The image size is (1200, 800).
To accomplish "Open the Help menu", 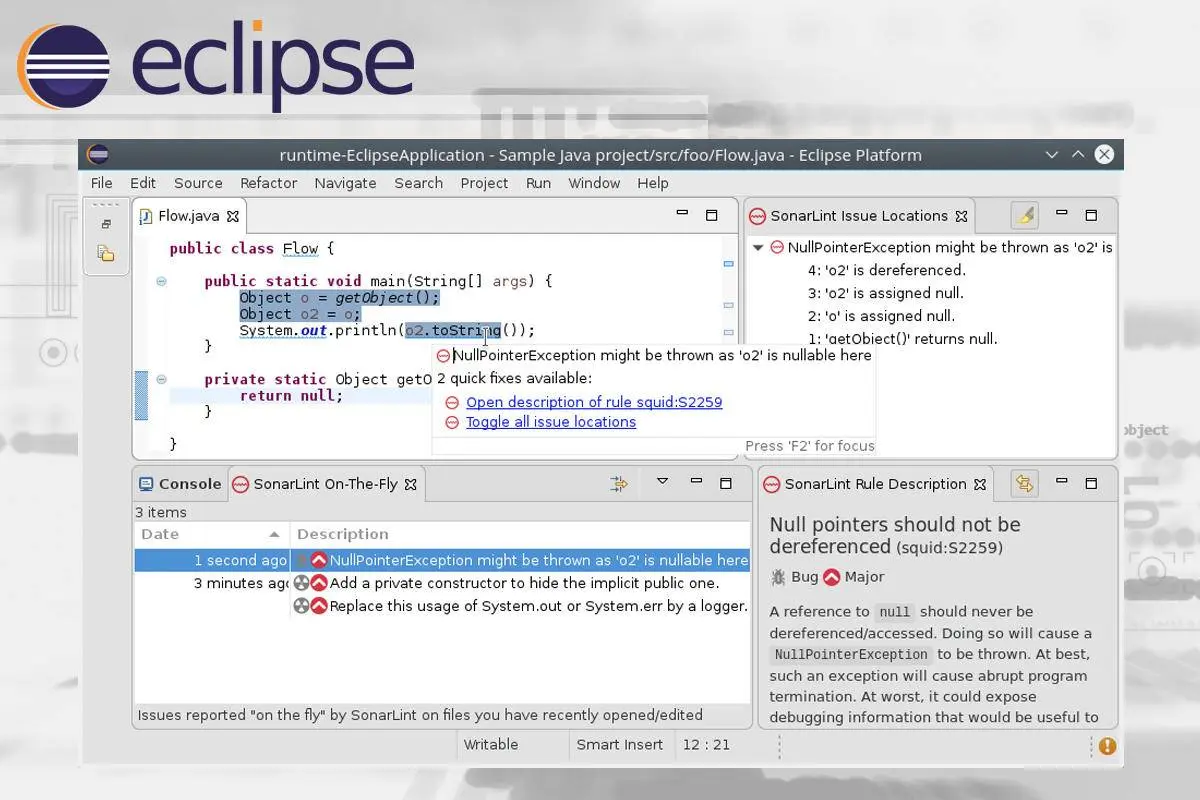I will click(x=653, y=183).
